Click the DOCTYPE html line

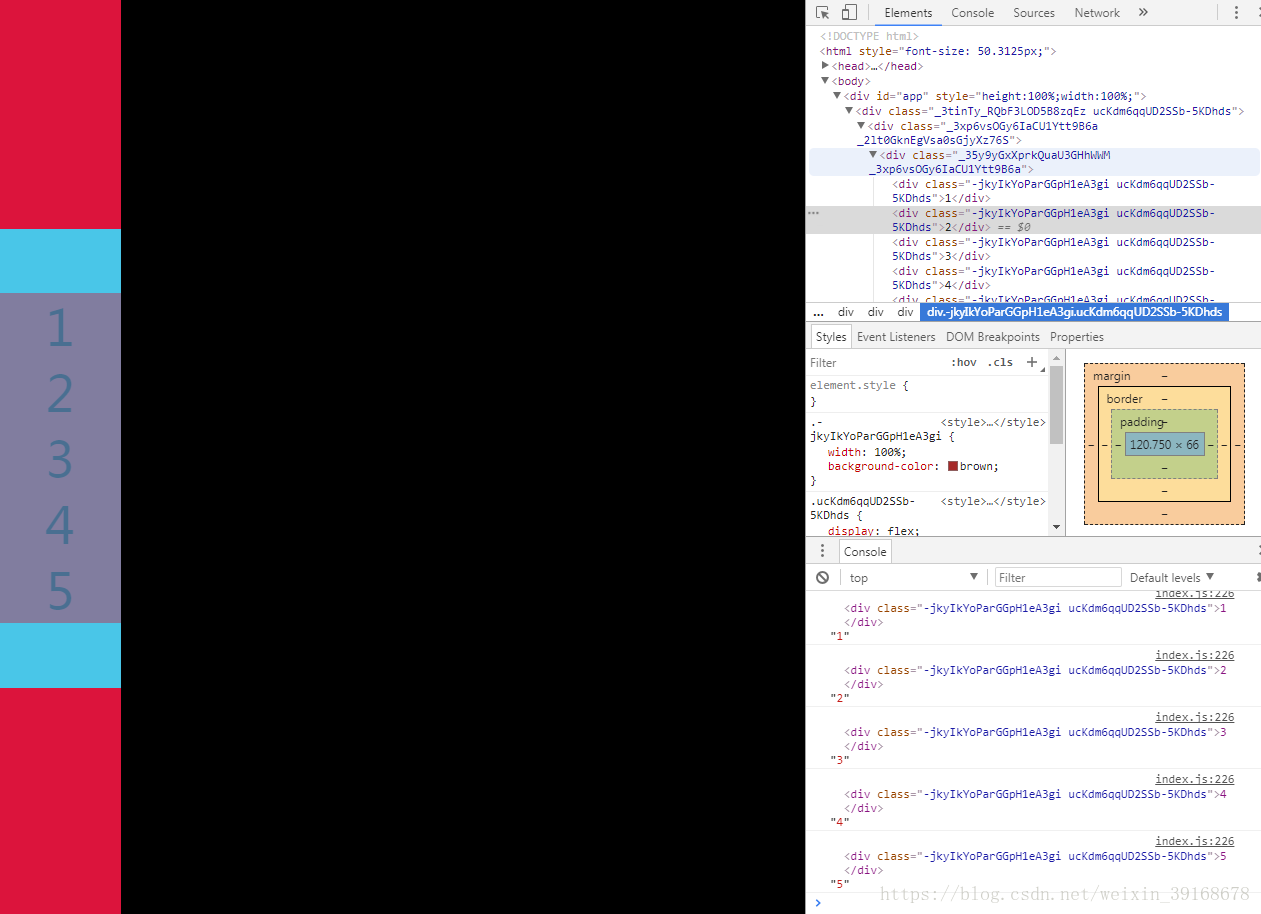coord(869,36)
